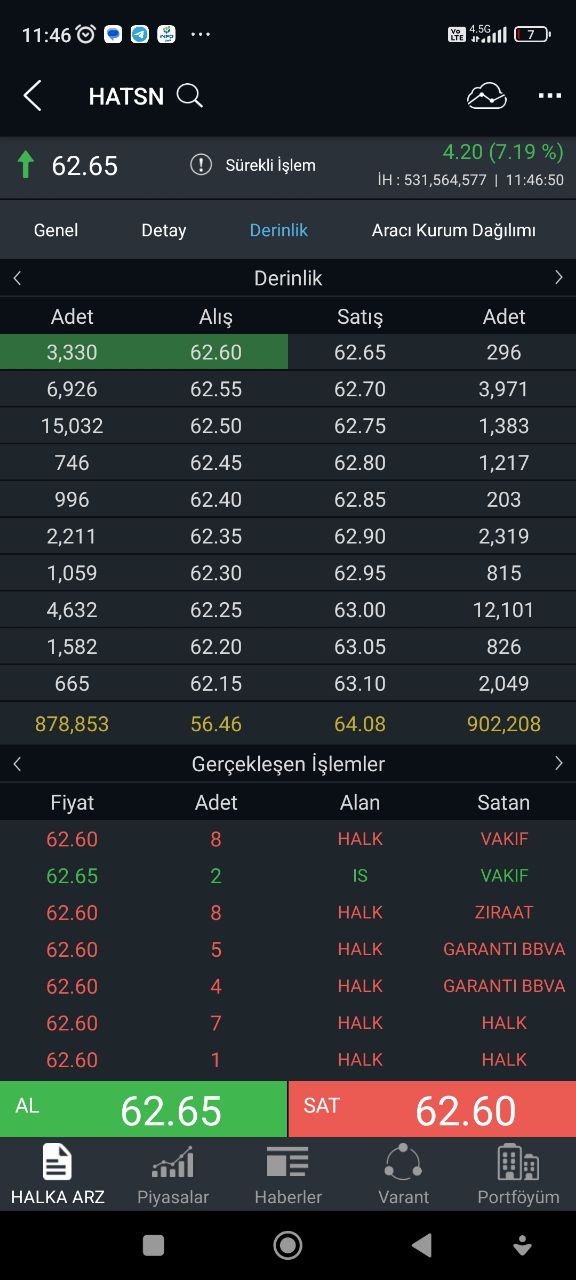Switch to Aracı Kurum Dağılımı tab
The height and width of the screenshot is (1280, 576).
point(454,230)
